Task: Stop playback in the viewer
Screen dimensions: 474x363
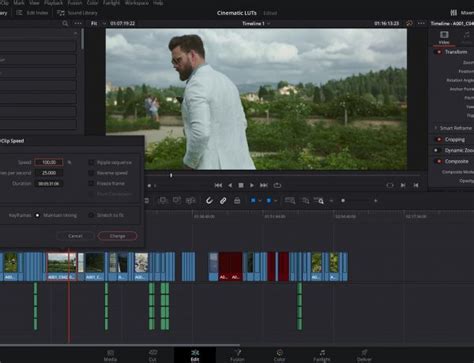Action: pyautogui.click(x=241, y=185)
